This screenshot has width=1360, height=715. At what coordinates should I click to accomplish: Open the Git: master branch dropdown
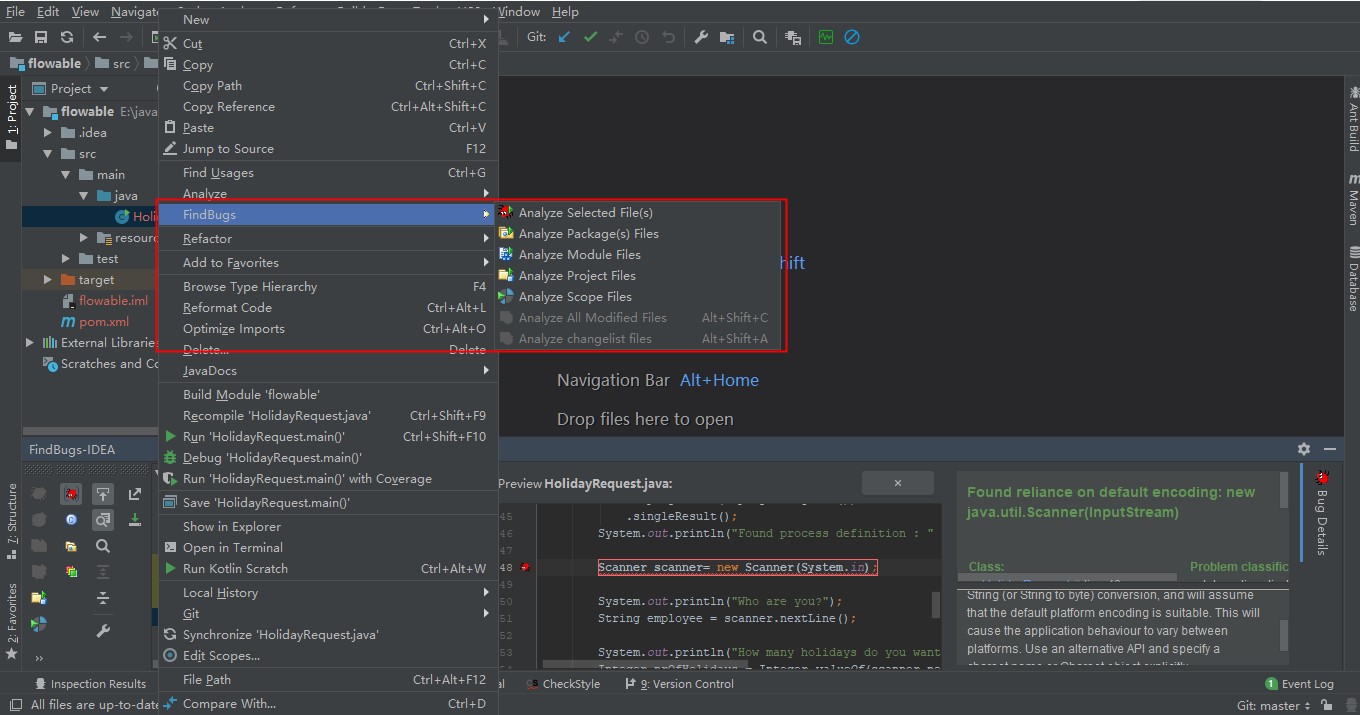click(x=1273, y=705)
